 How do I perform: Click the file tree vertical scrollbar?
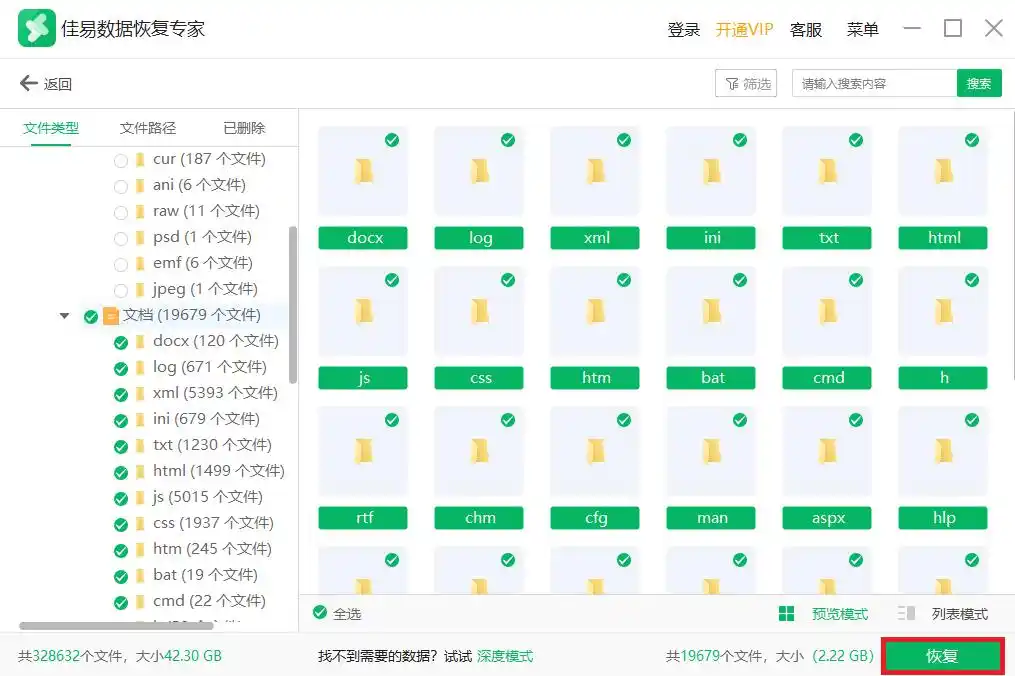pyautogui.click(x=292, y=304)
